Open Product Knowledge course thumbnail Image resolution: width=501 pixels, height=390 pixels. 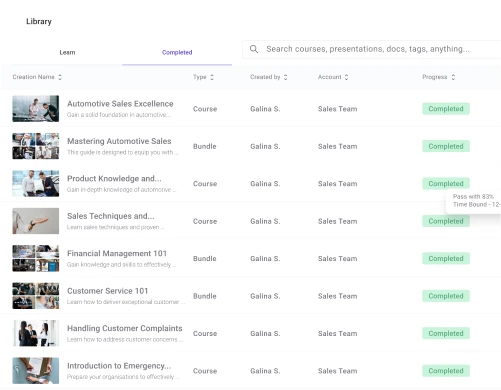pyautogui.click(x=36, y=183)
